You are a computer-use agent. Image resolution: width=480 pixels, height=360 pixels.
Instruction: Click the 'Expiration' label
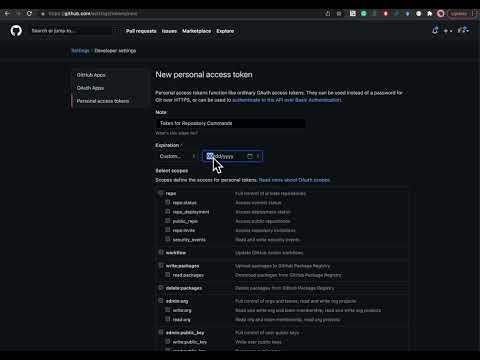click(x=167, y=145)
